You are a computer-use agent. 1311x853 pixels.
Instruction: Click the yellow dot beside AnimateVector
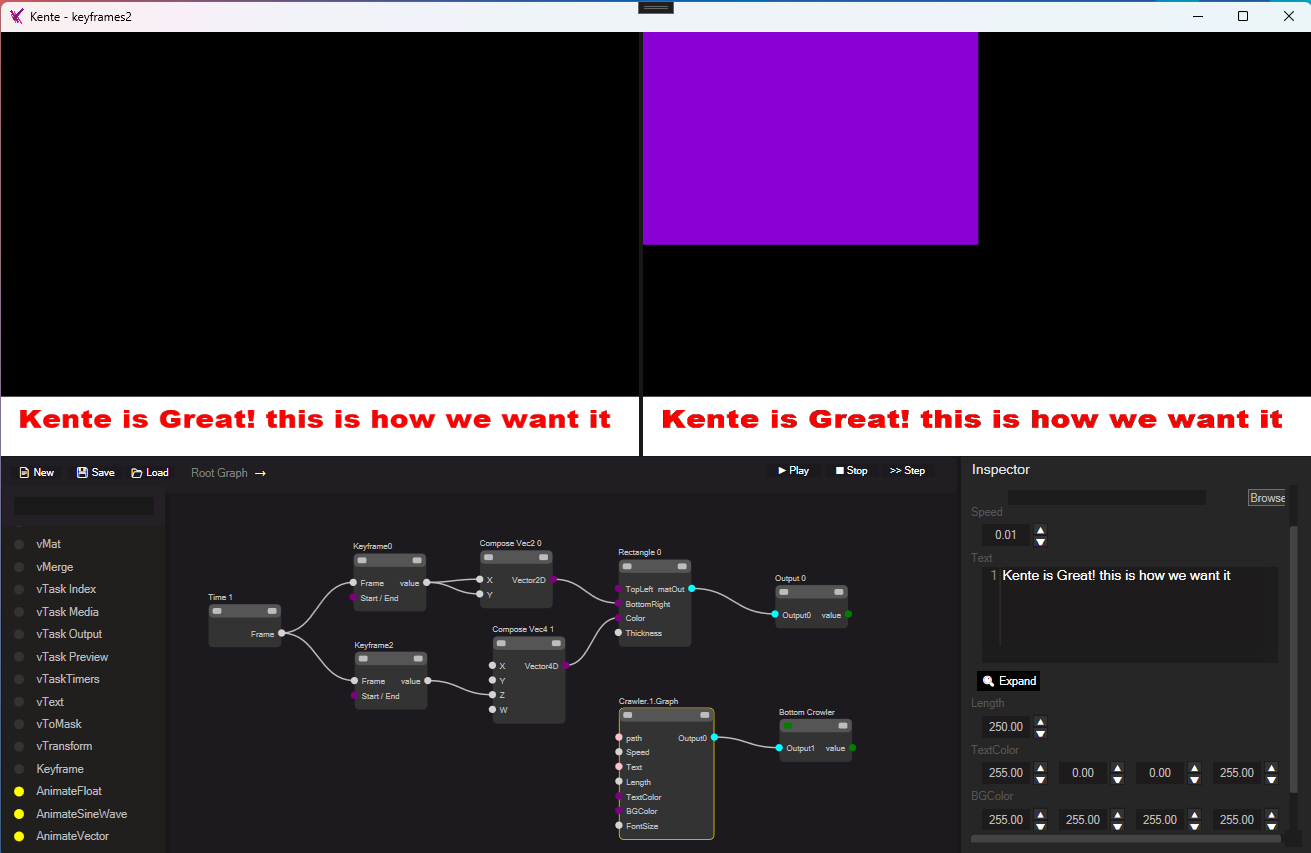tap(19, 837)
